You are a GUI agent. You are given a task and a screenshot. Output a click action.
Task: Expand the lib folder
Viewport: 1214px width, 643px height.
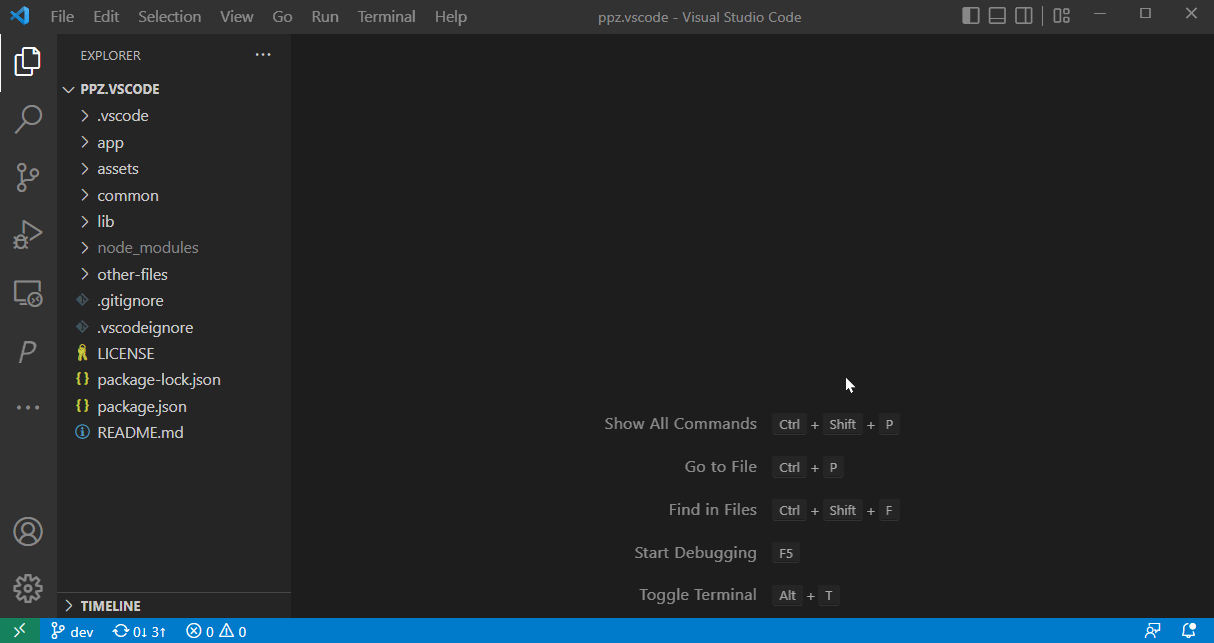[x=174, y=221]
